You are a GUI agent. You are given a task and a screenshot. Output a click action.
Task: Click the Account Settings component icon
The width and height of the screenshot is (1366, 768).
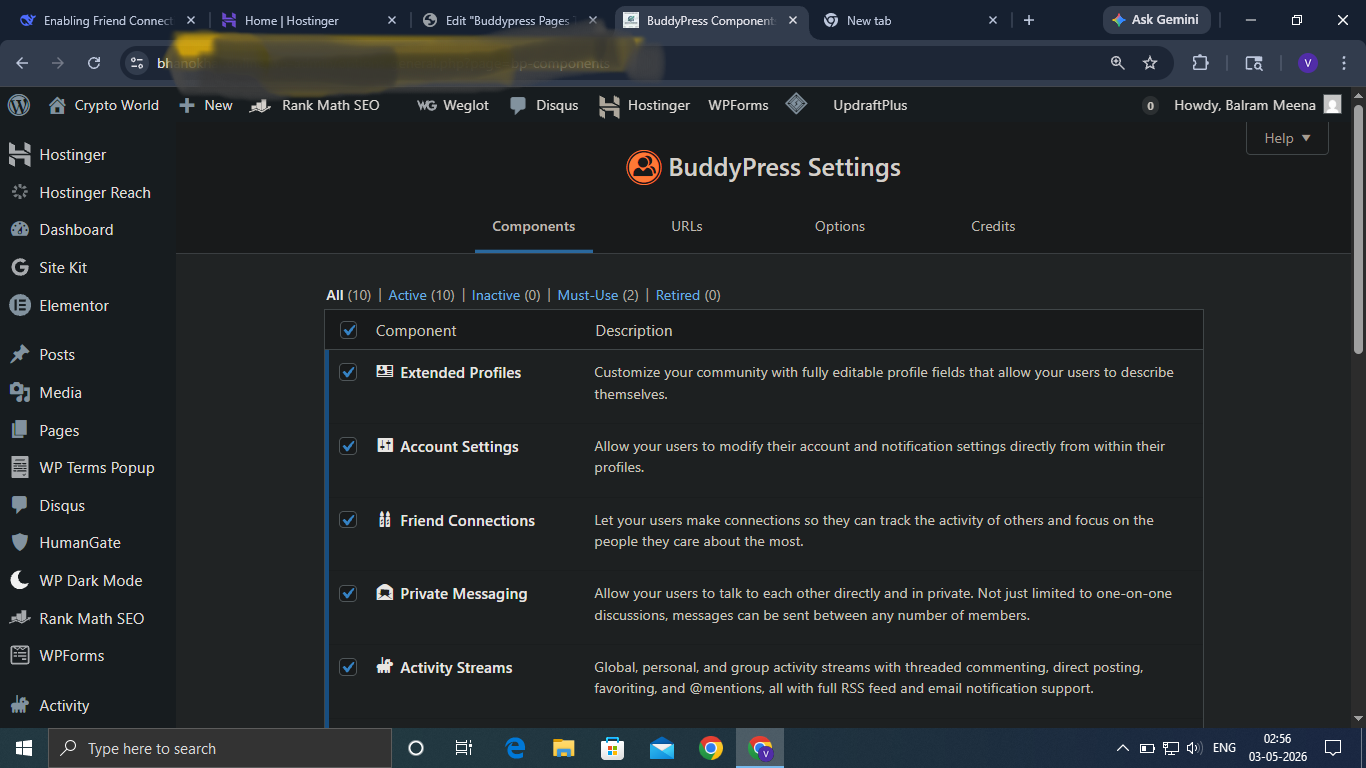point(385,446)
